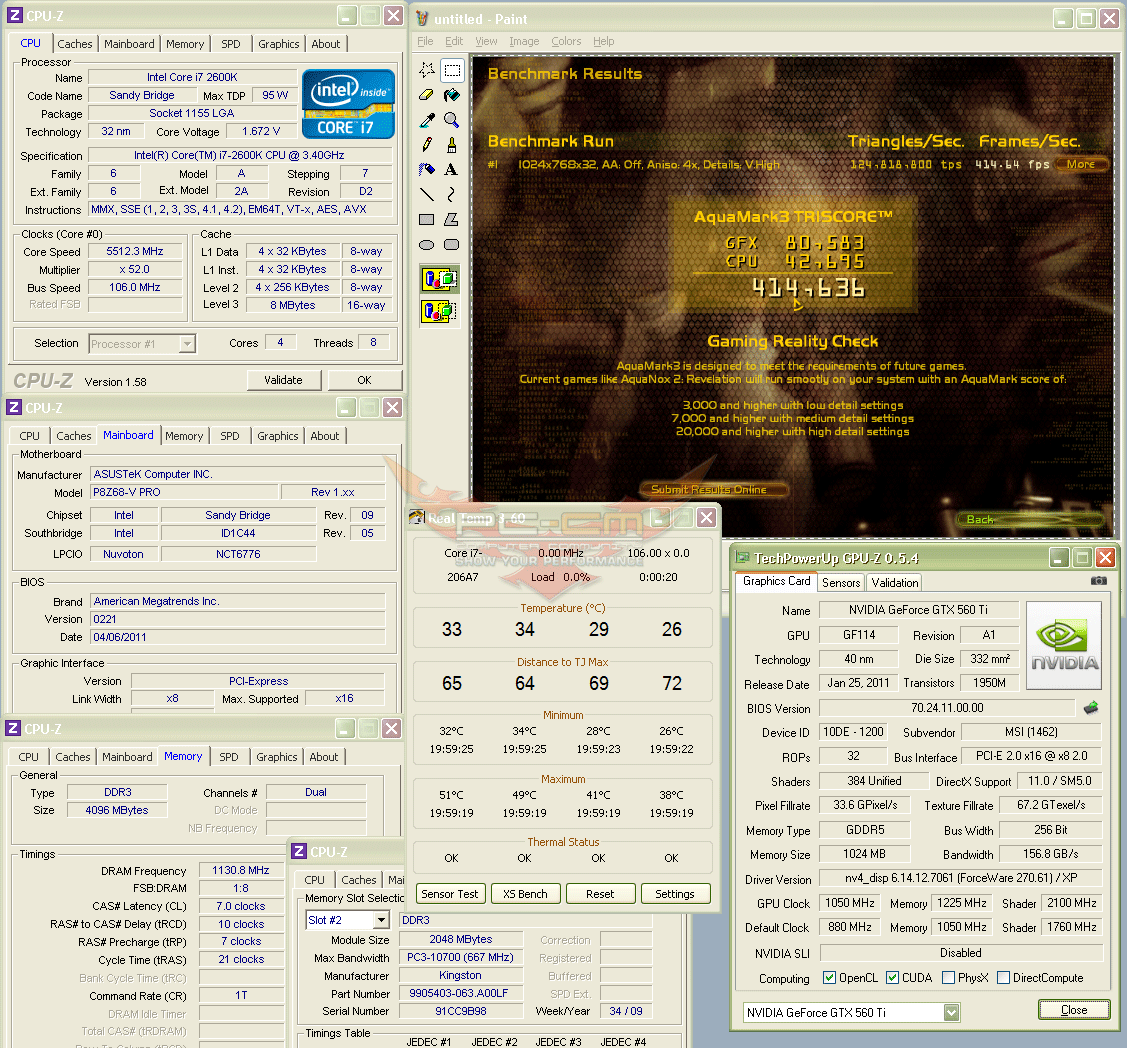1127x1048 pixels.
Task: Click the Intel Core i7 logo in CPU-Z
Action: (x=348, y=104)
